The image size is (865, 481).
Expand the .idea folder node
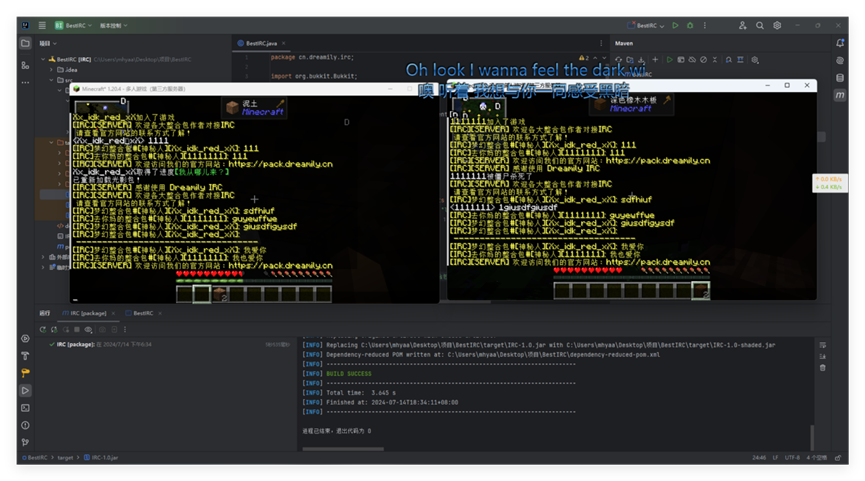(x=52, y=70)
